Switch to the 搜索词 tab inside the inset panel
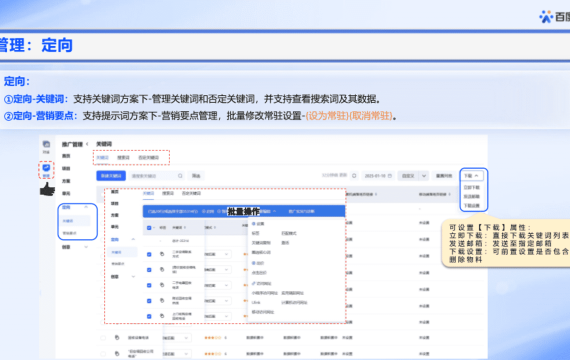This screenshot has height=360, width=570. pyautogui.click(x=168, y=193)
